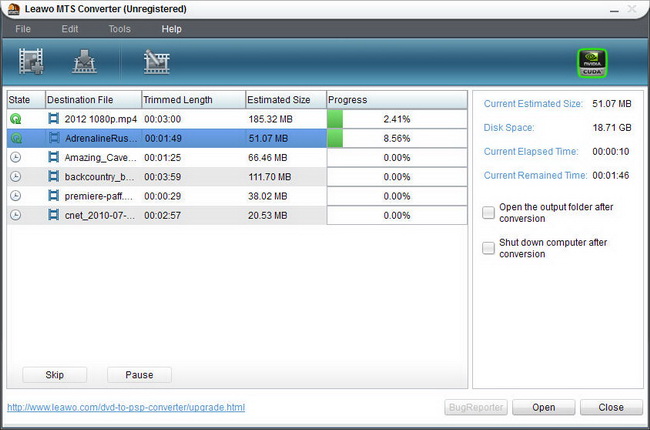Click waiting clock icon for backcountry_b row
Screen dimensions: 650x430
click(15, 177)
